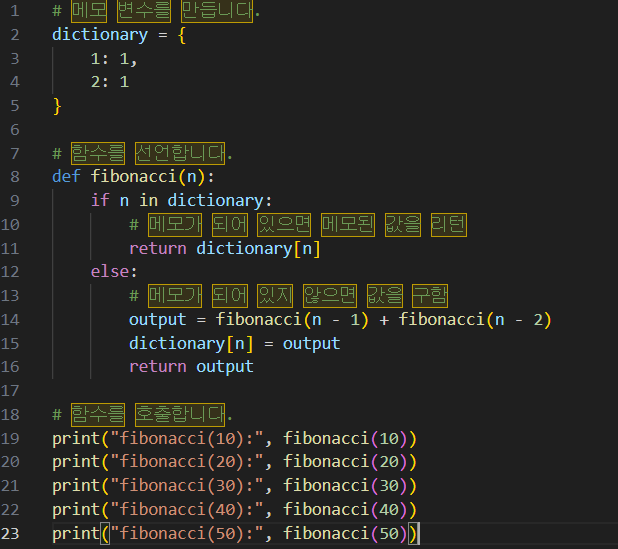This screenshot has width=618, height=549.
Task: Click the string "fibonacci(30):" on line 21
Action: 187,486
